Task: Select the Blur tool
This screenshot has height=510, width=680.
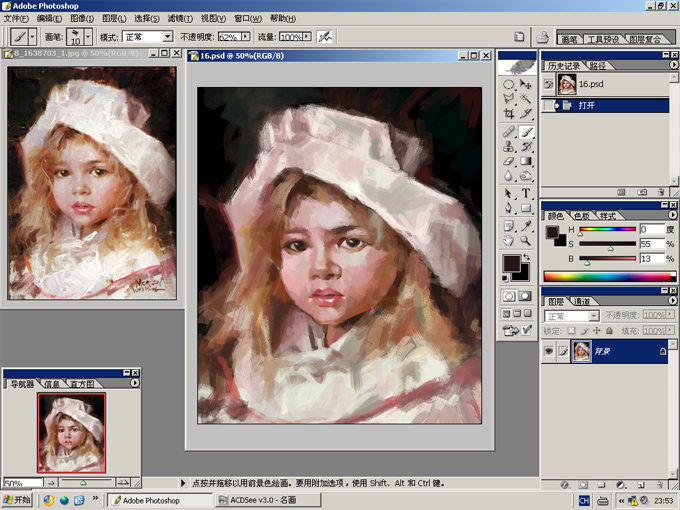Action: click(x=509, y=176)
